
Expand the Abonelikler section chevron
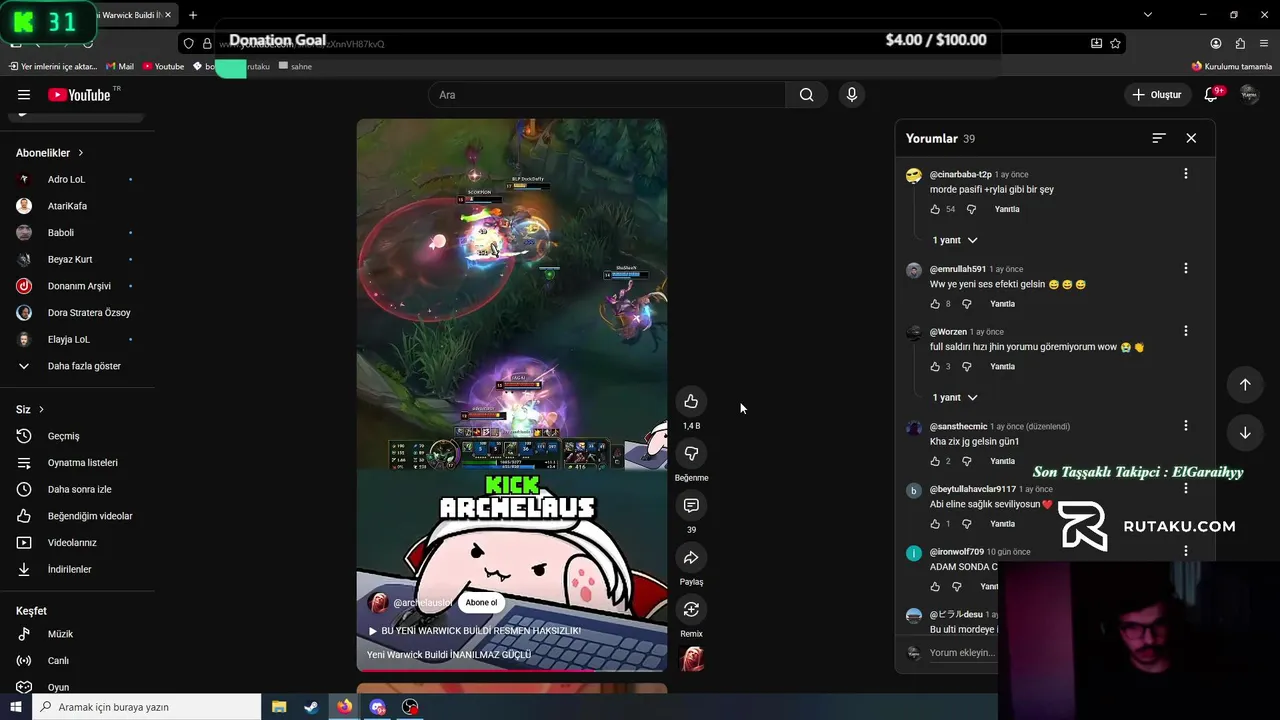pyautogui.click(x=81, y=153)
